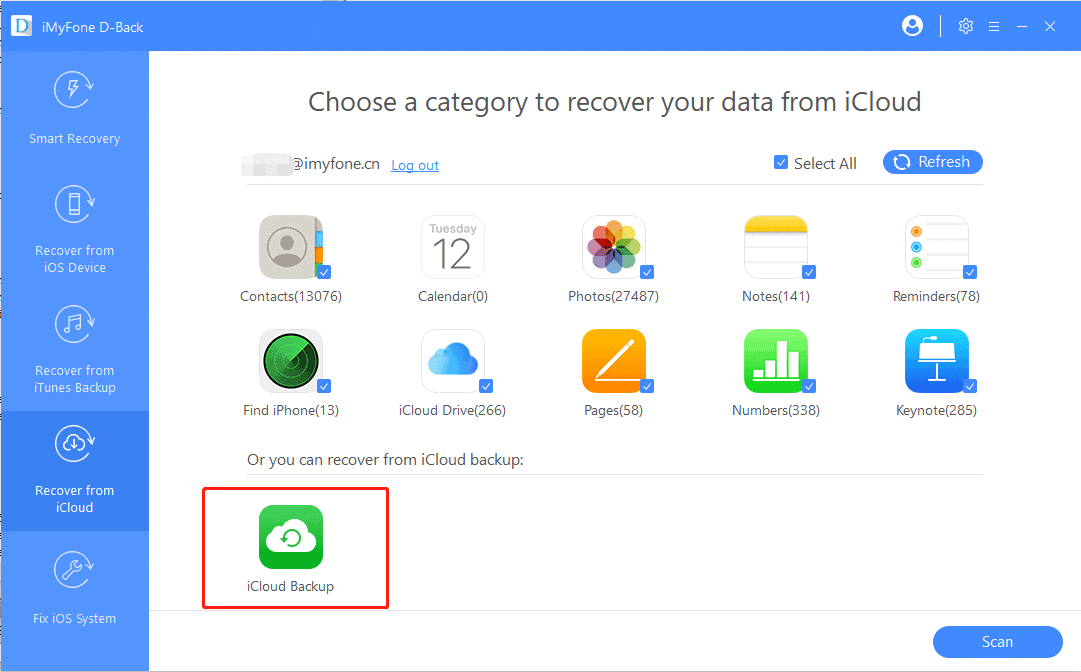Toggle the Reminders checkbox
Viewport: 1081px width, 672px height.
click(970, 272)
